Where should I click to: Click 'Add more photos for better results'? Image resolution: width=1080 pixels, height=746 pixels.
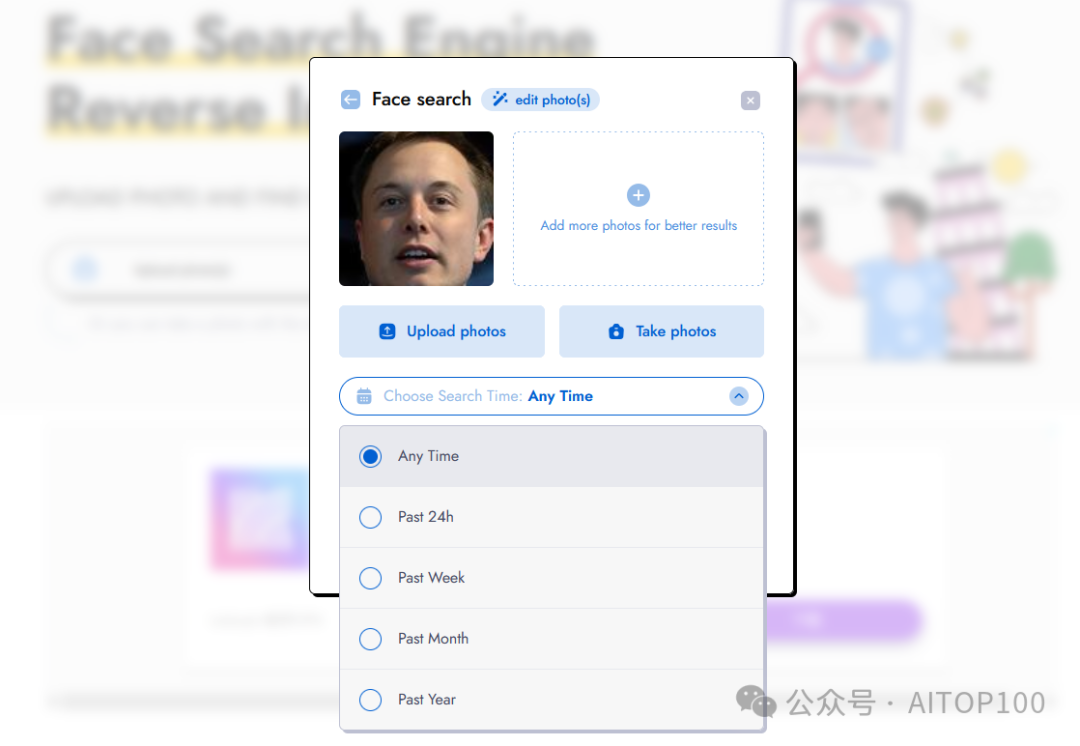[x=638, y=226]
